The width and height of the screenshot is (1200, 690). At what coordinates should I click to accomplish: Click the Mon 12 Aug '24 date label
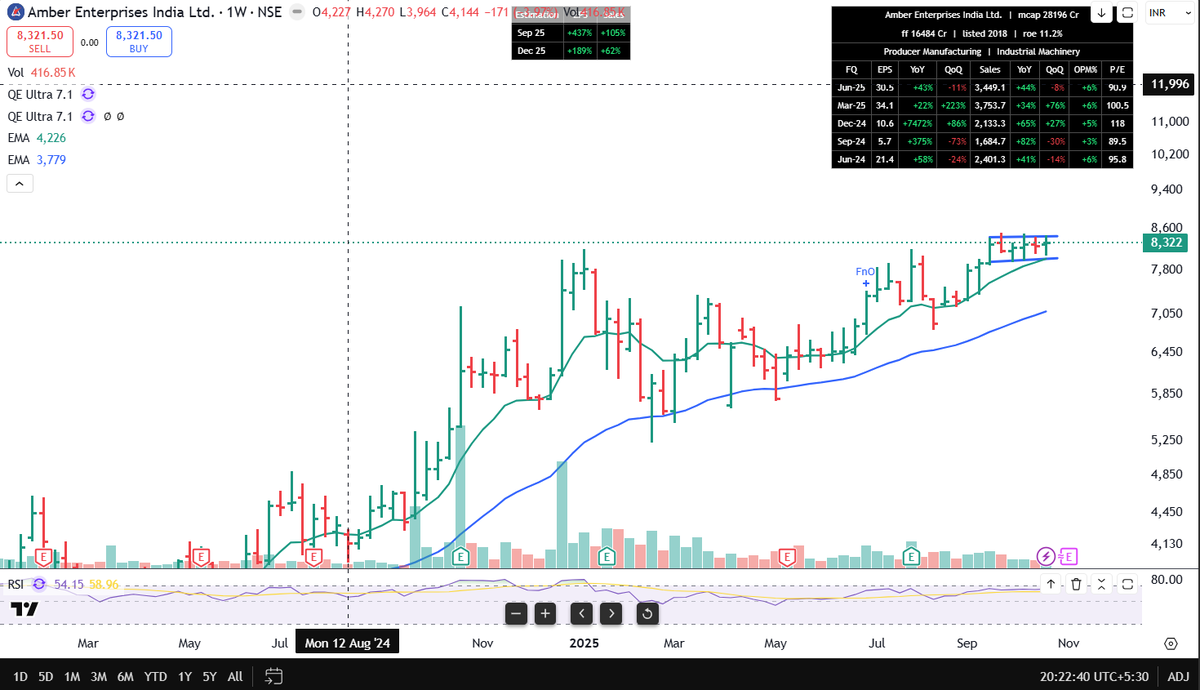click(x=347, y=643)
